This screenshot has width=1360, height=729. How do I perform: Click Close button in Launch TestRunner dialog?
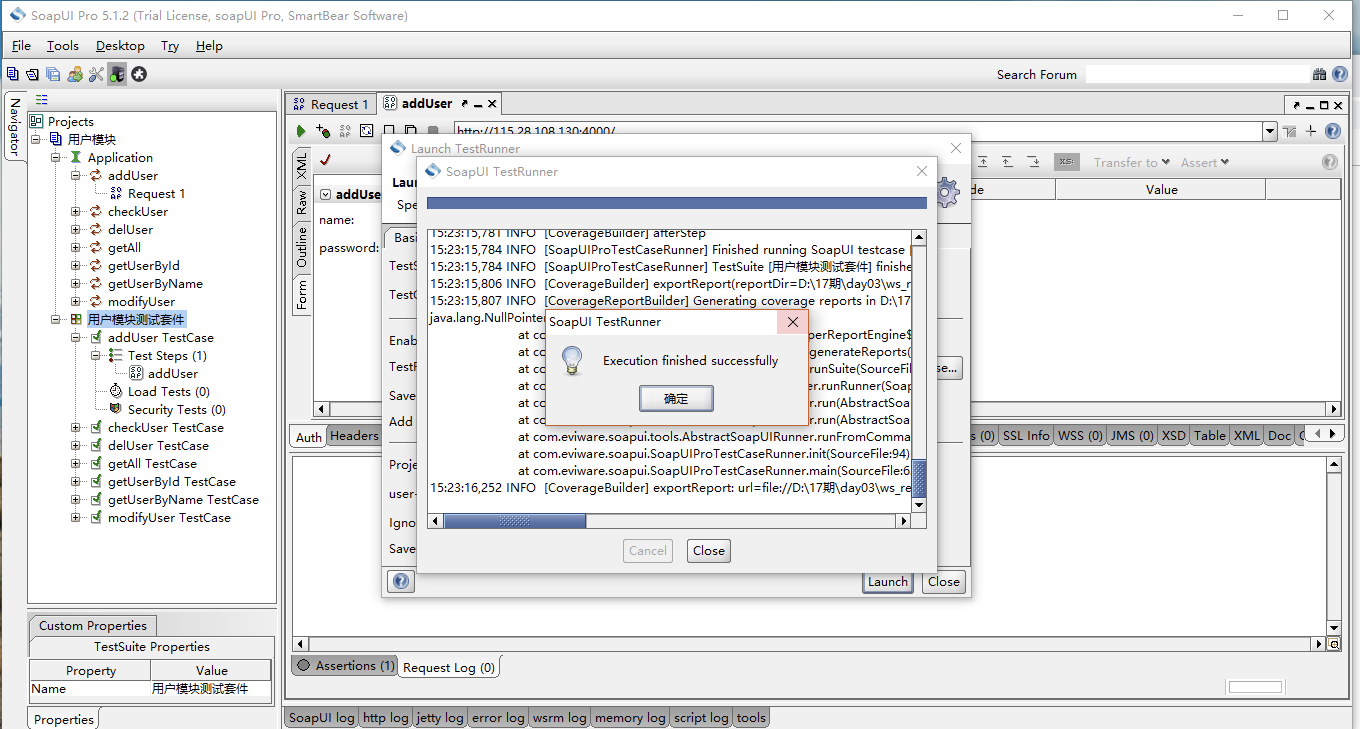pos(943,581)
